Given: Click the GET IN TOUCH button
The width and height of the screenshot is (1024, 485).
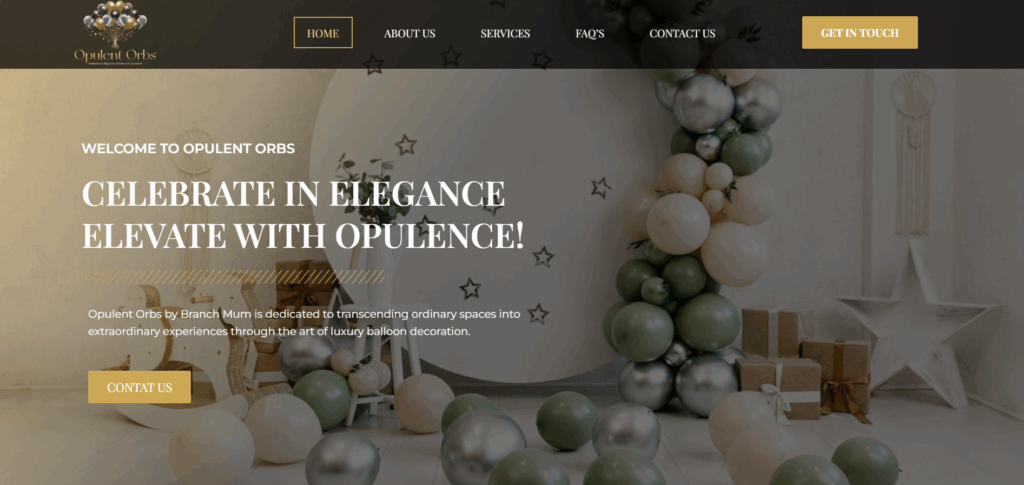Looking at the screenshot, I should 859,33.
